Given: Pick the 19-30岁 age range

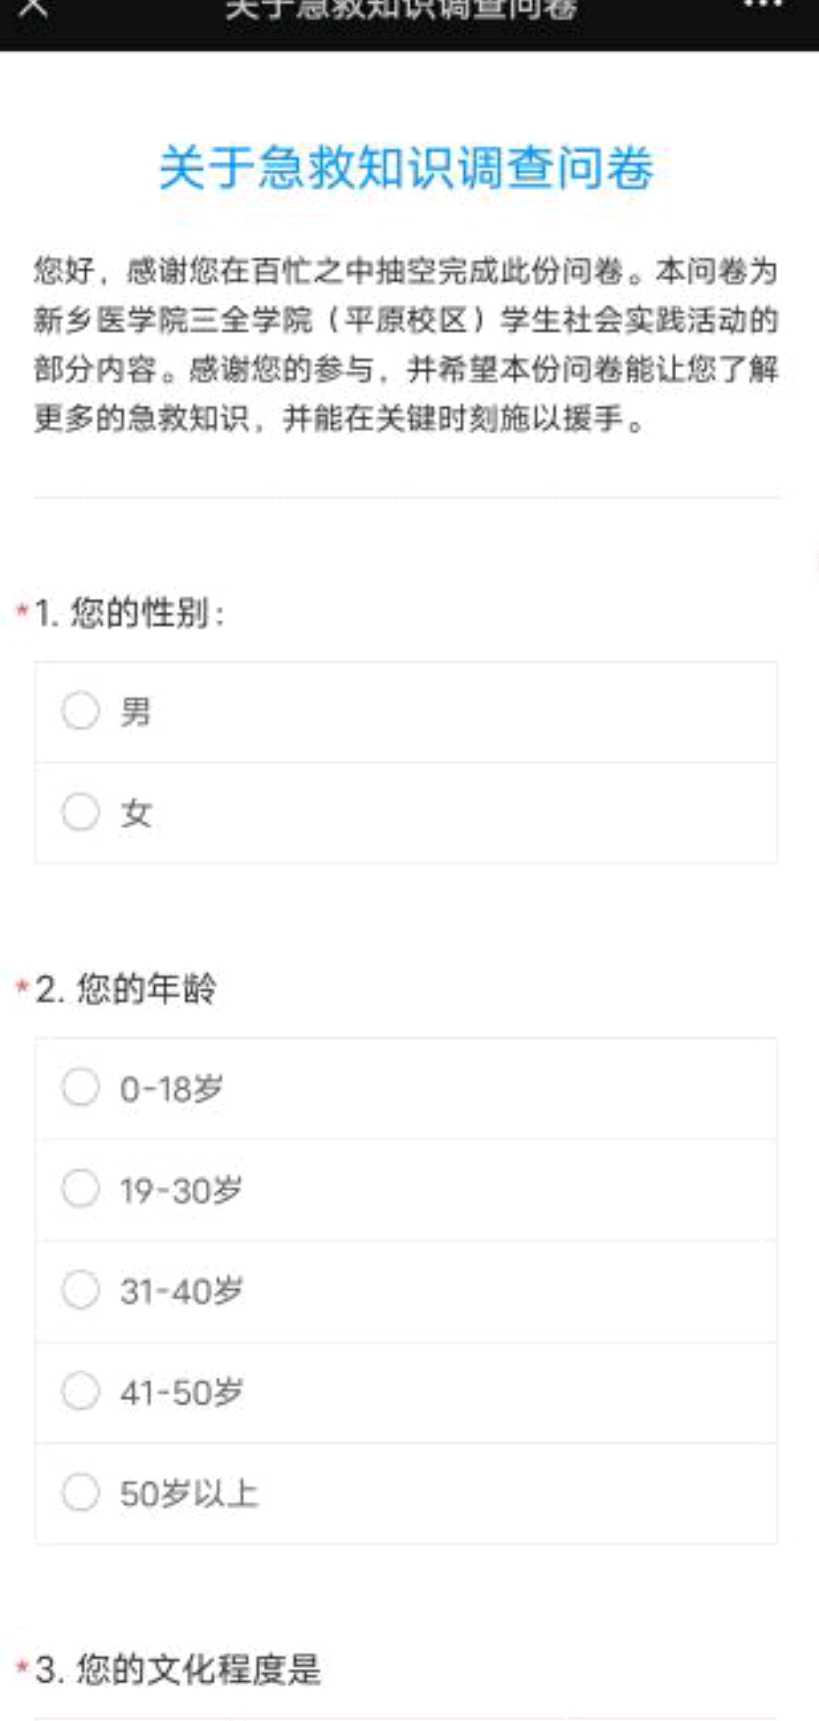Looking at the screenshot, I should point(81,1189).
